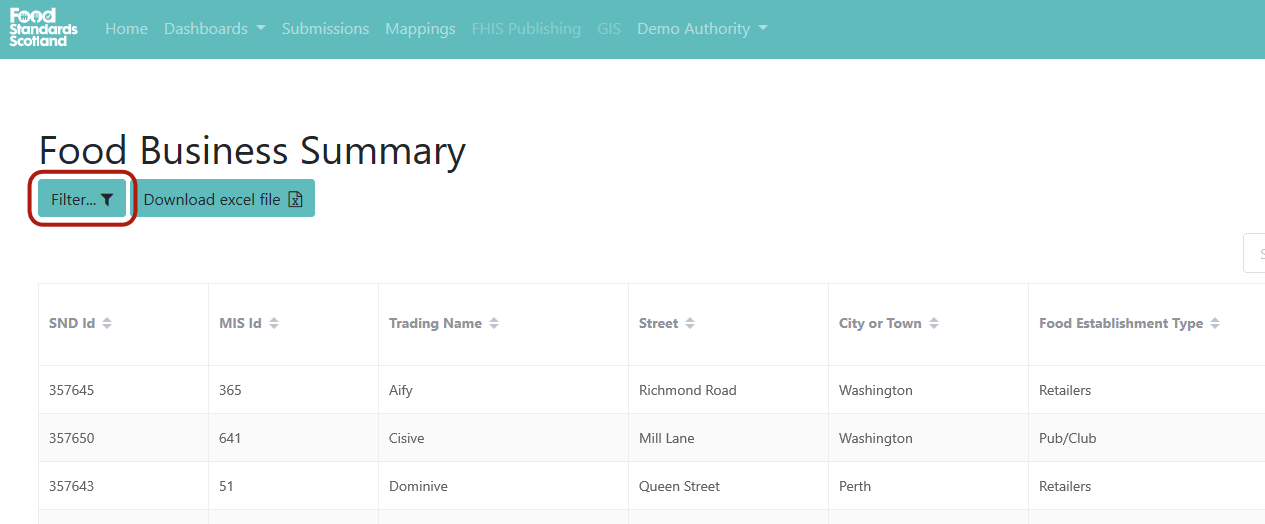Click MIS Id column header text
Viewport: 1265px width, 524px height.
[240, 324]
